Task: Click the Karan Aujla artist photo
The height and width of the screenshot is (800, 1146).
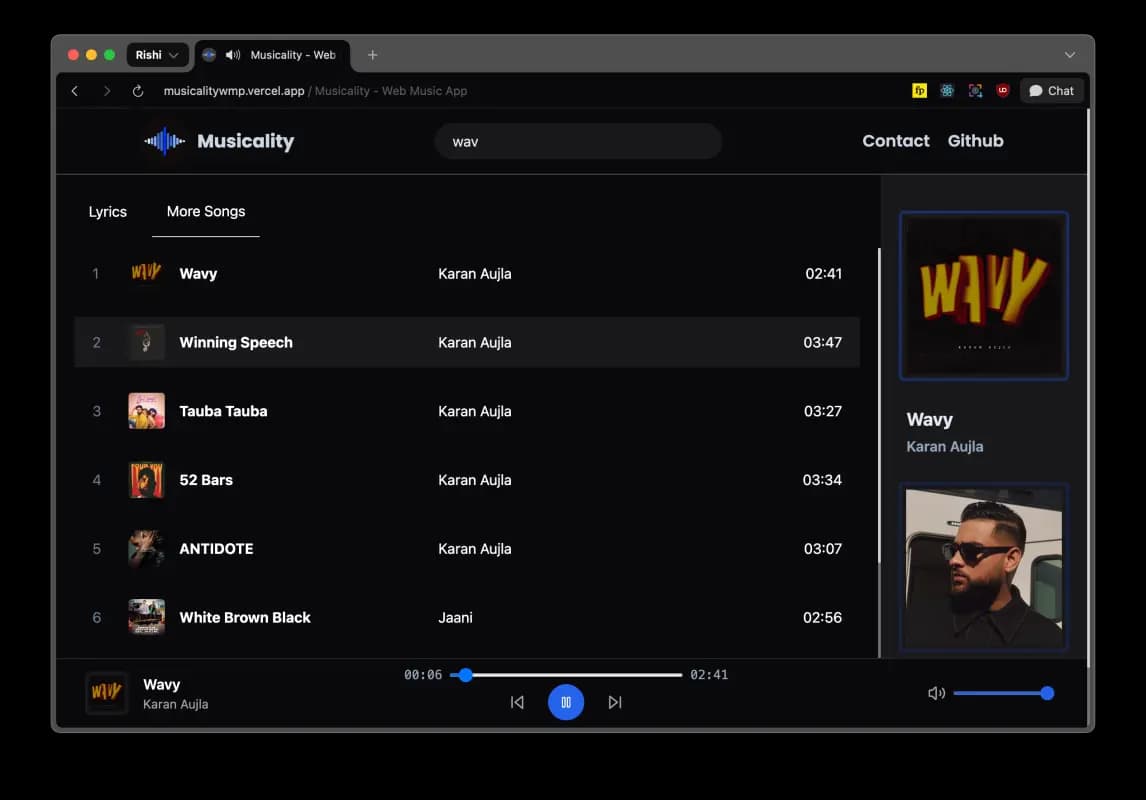Action: pyautogui.click(x=984, y=567)
